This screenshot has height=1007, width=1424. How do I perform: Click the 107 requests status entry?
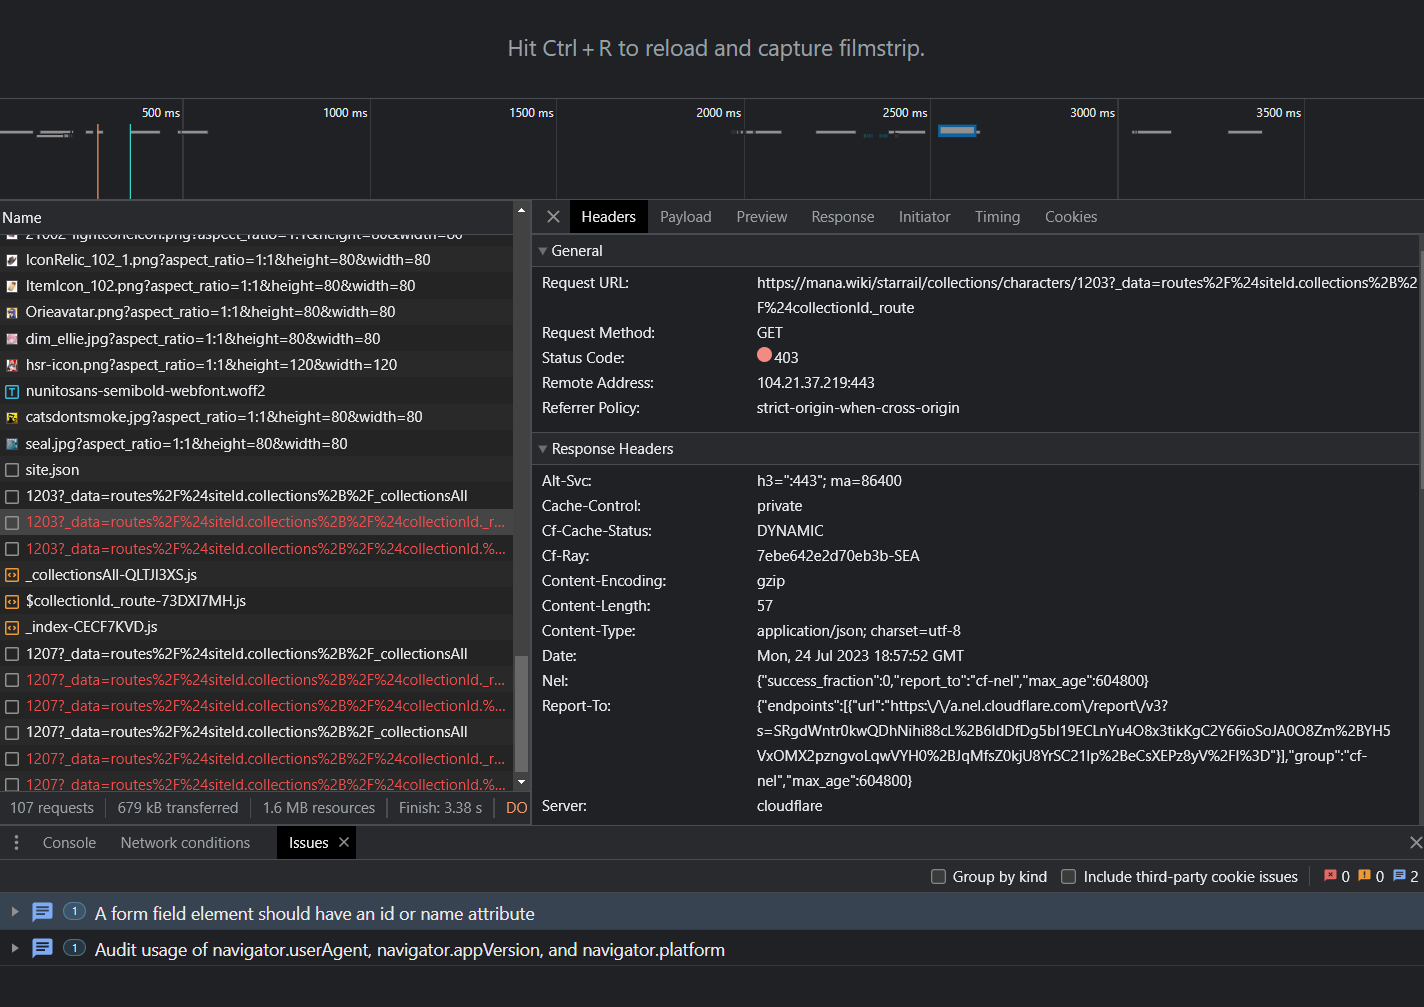pos(52,808)
